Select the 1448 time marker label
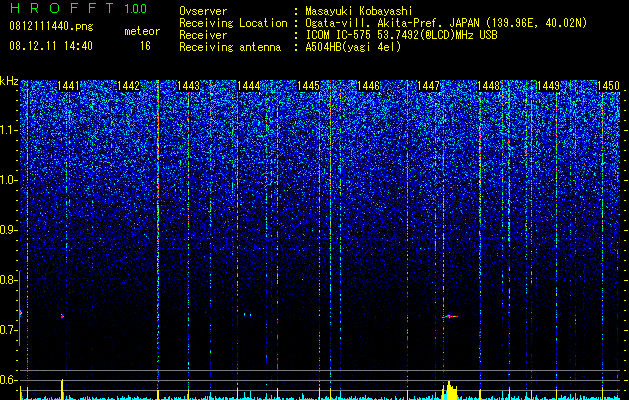Viewport: 629px width, 400px height. coord(488,86)
